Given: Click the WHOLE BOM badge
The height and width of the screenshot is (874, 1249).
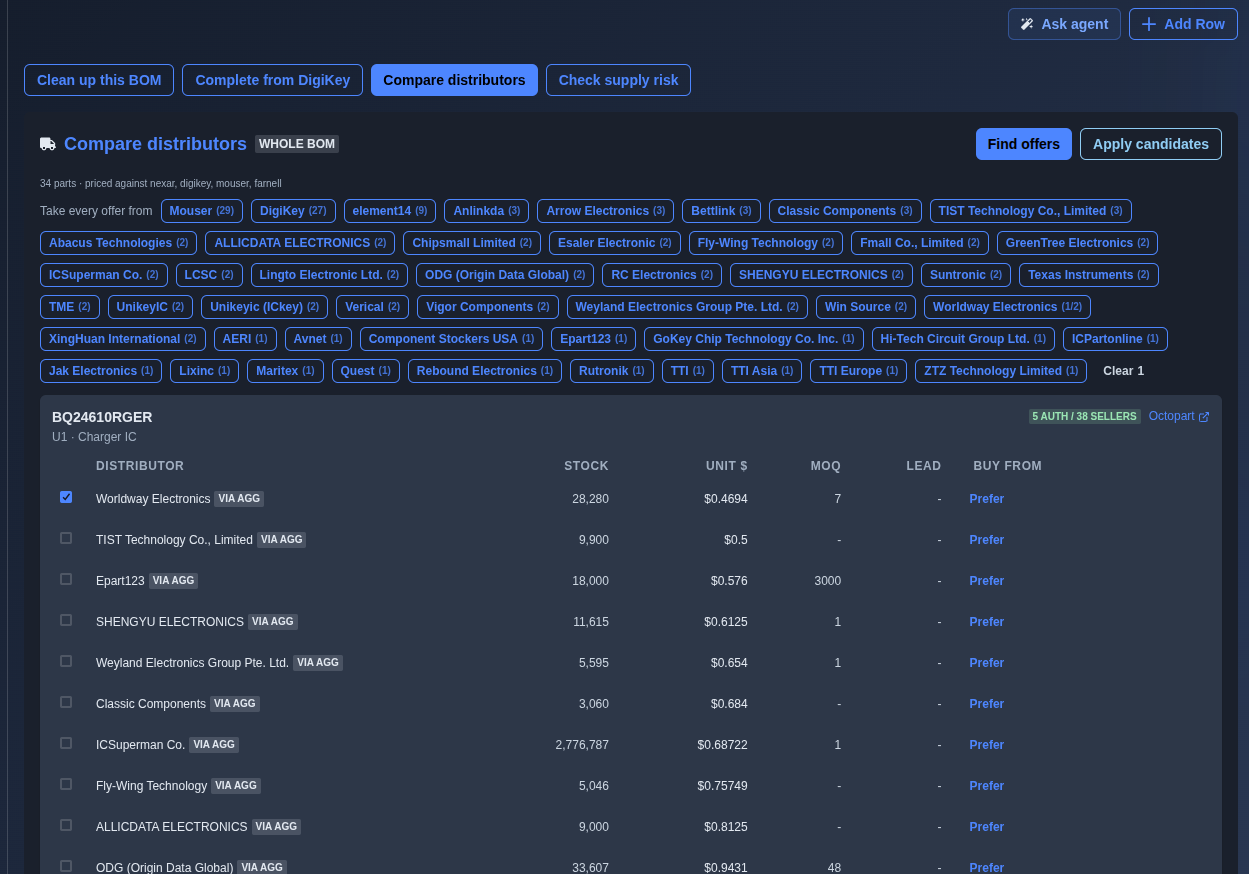Looking at the screenshot, I should [297, 144].
